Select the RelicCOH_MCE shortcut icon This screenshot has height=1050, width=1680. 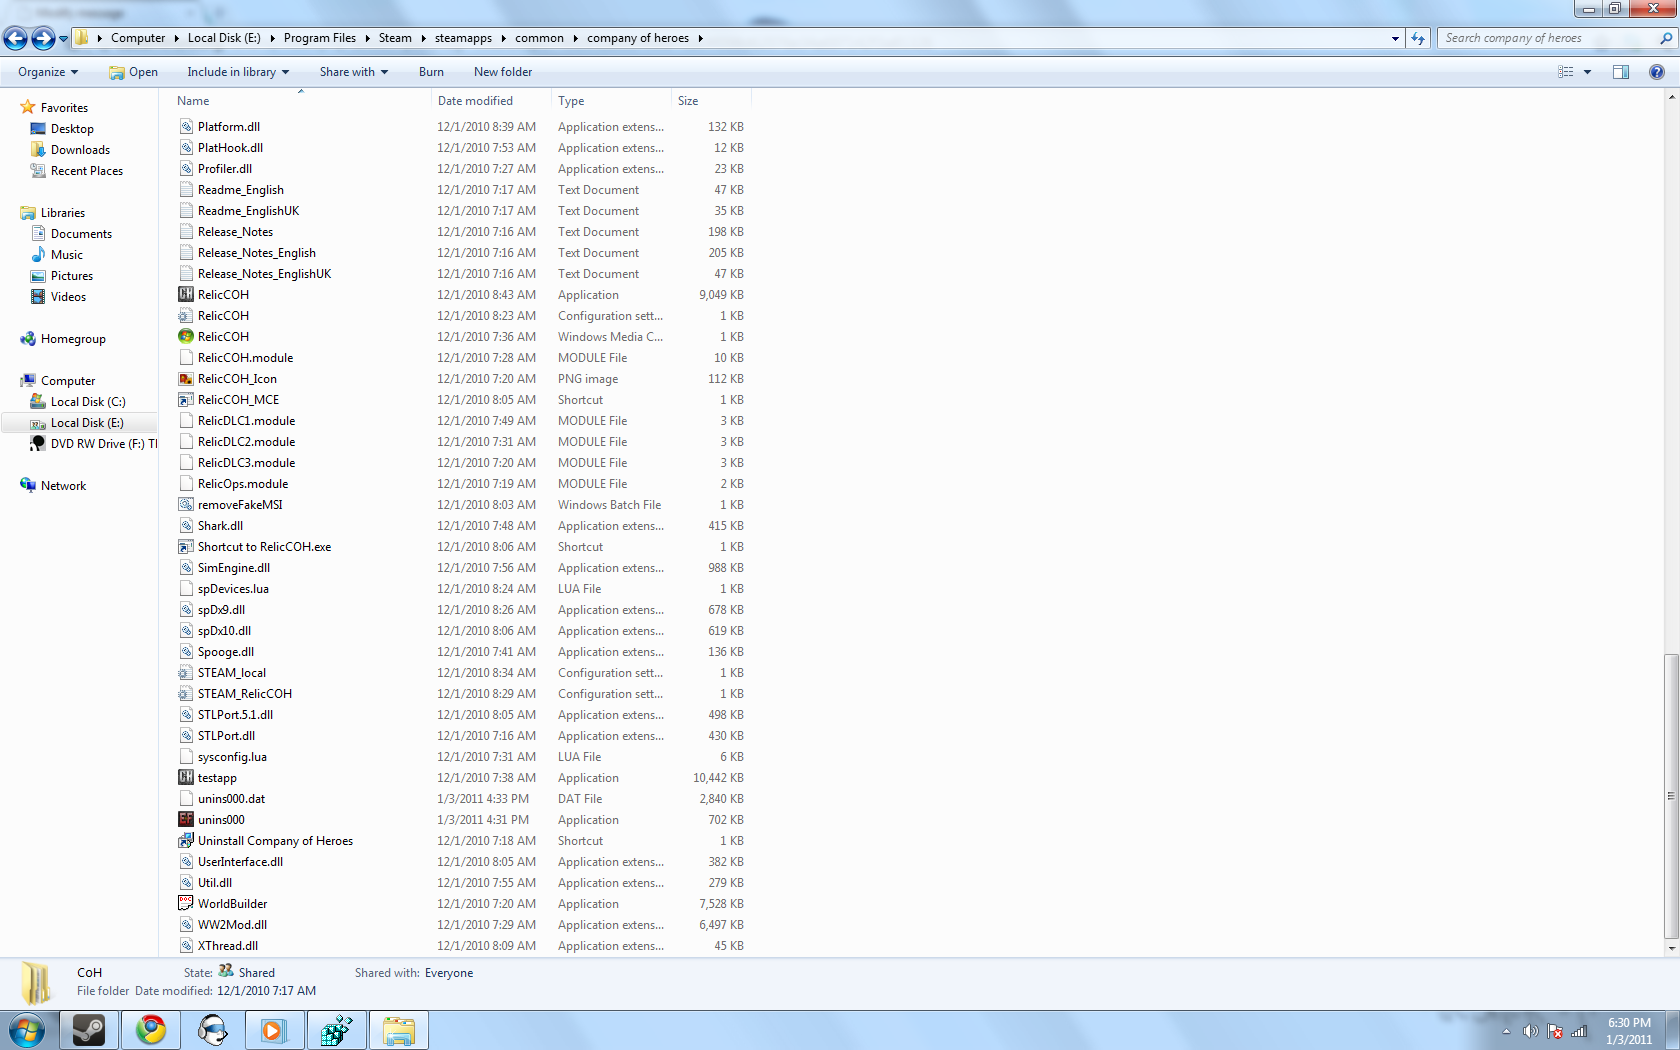click(x=186, y=400)
